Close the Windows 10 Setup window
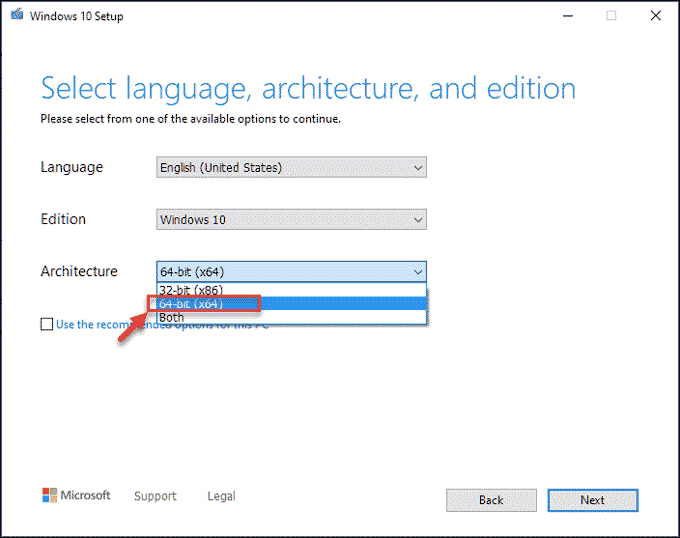Viewport: 680px width, 538px height. click(656, 16)
